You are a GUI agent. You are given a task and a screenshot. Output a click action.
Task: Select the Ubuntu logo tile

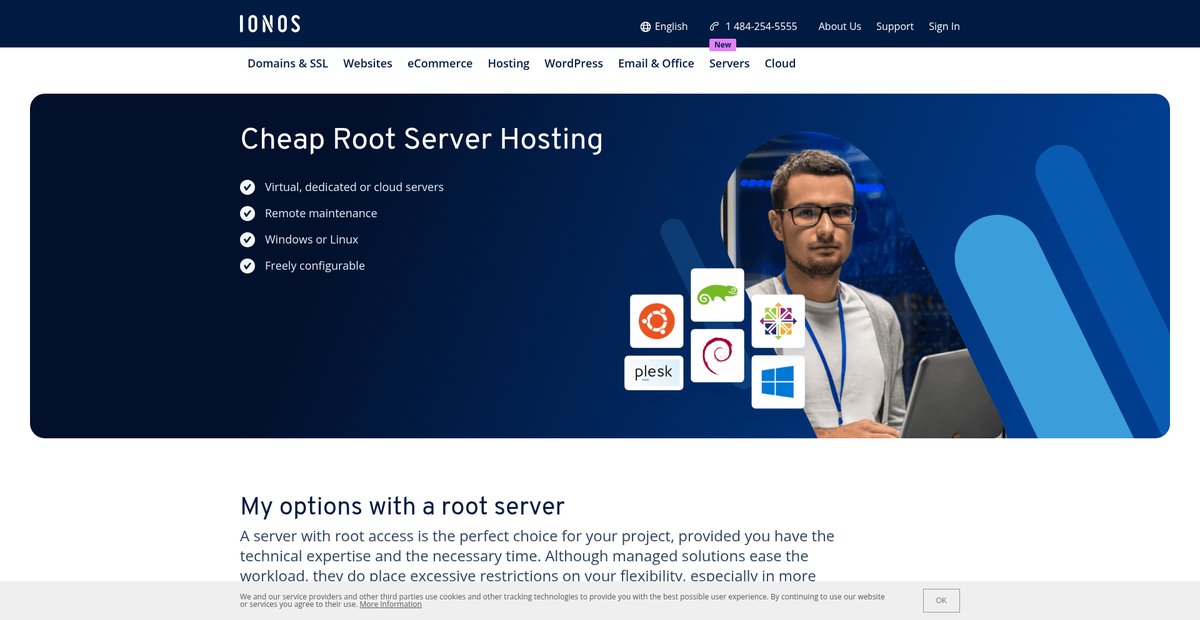click(657, 321)
